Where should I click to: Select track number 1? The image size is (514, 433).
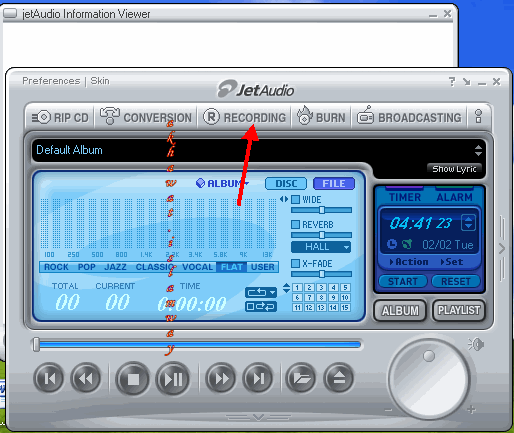pyautogui.click(x=297, y=288)
